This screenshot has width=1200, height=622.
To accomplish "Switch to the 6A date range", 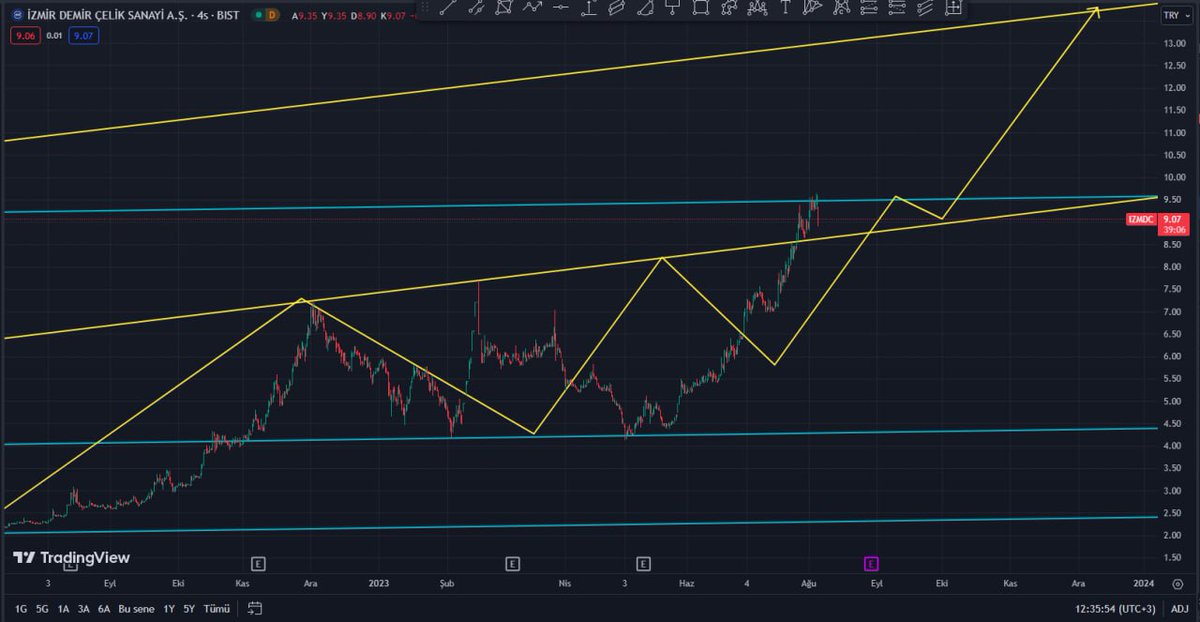I will (x=104, y=608).
